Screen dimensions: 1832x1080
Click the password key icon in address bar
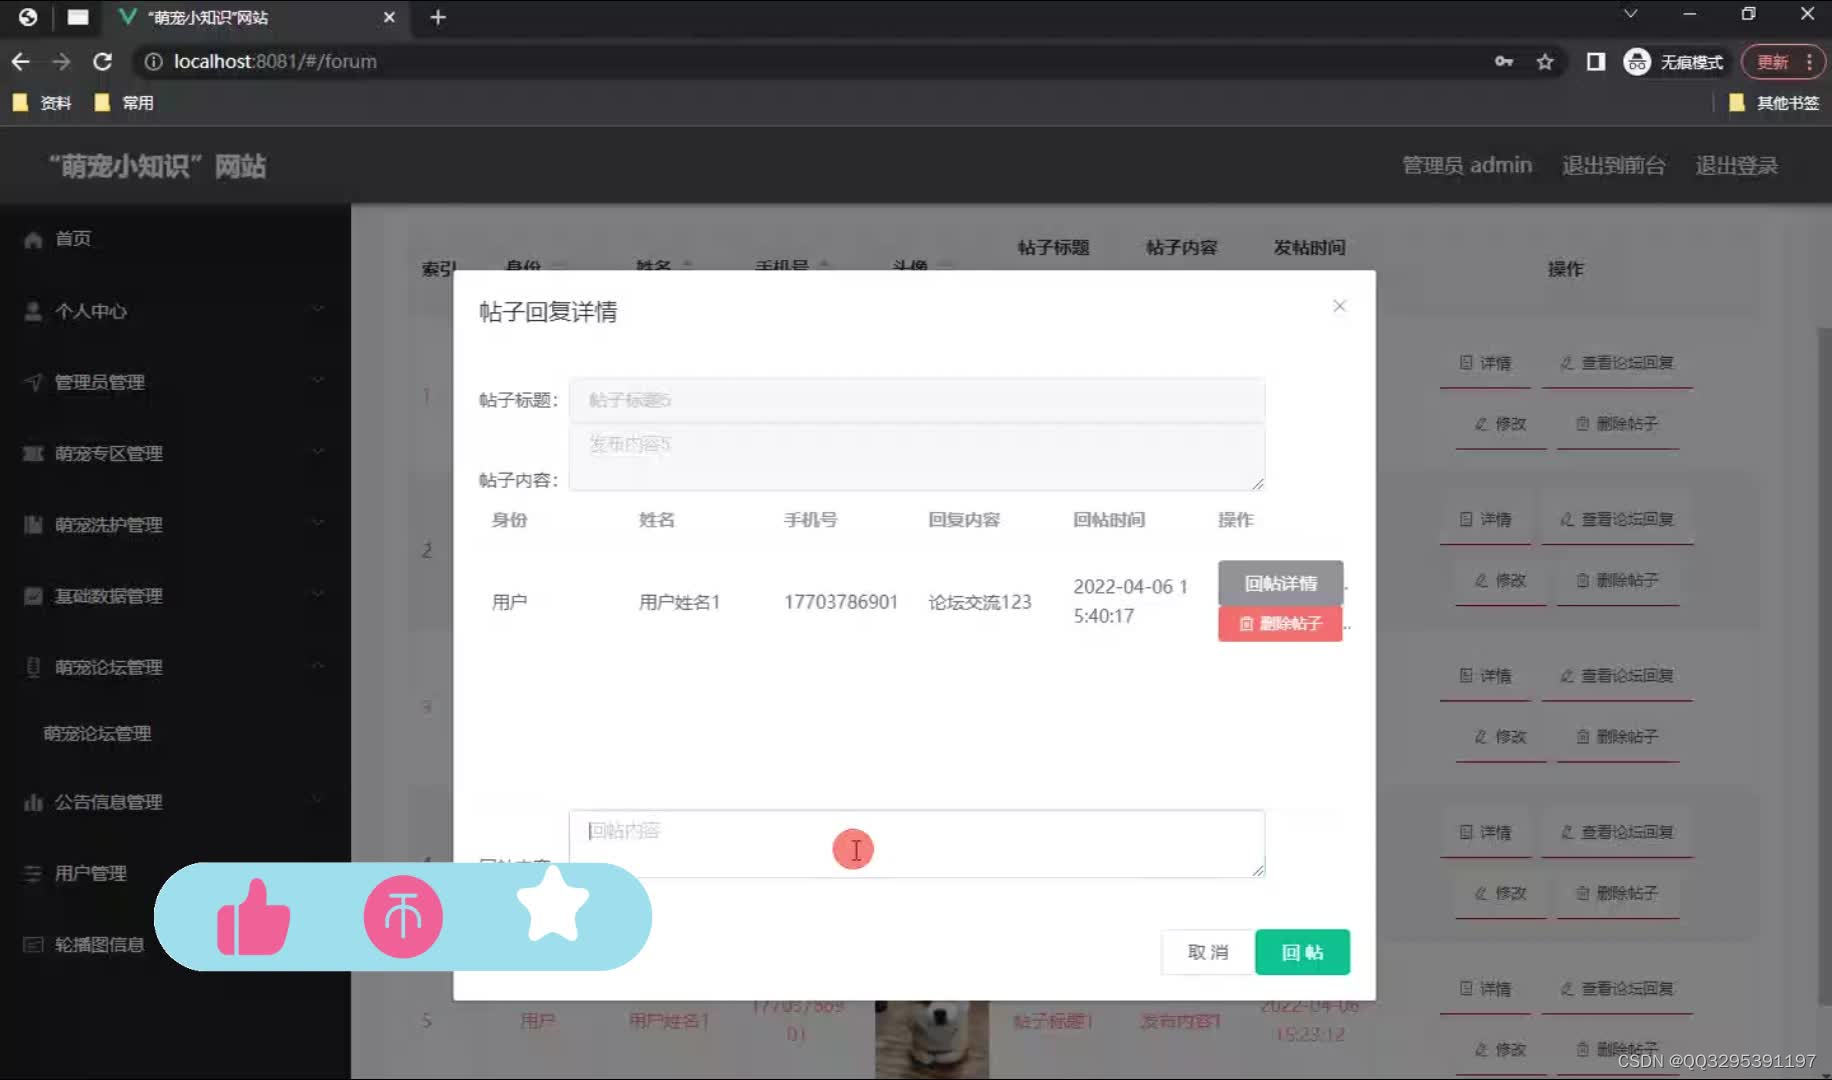[1503, 62]
